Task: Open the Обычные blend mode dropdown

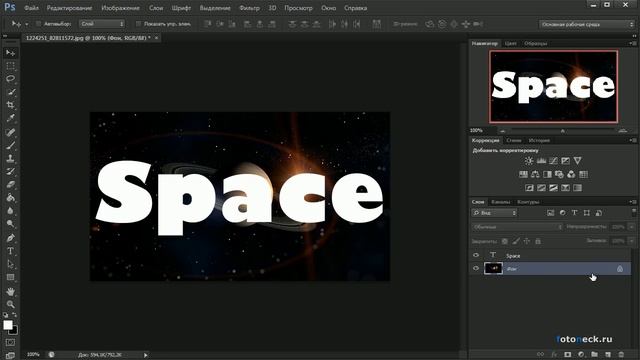Action: 517,227
